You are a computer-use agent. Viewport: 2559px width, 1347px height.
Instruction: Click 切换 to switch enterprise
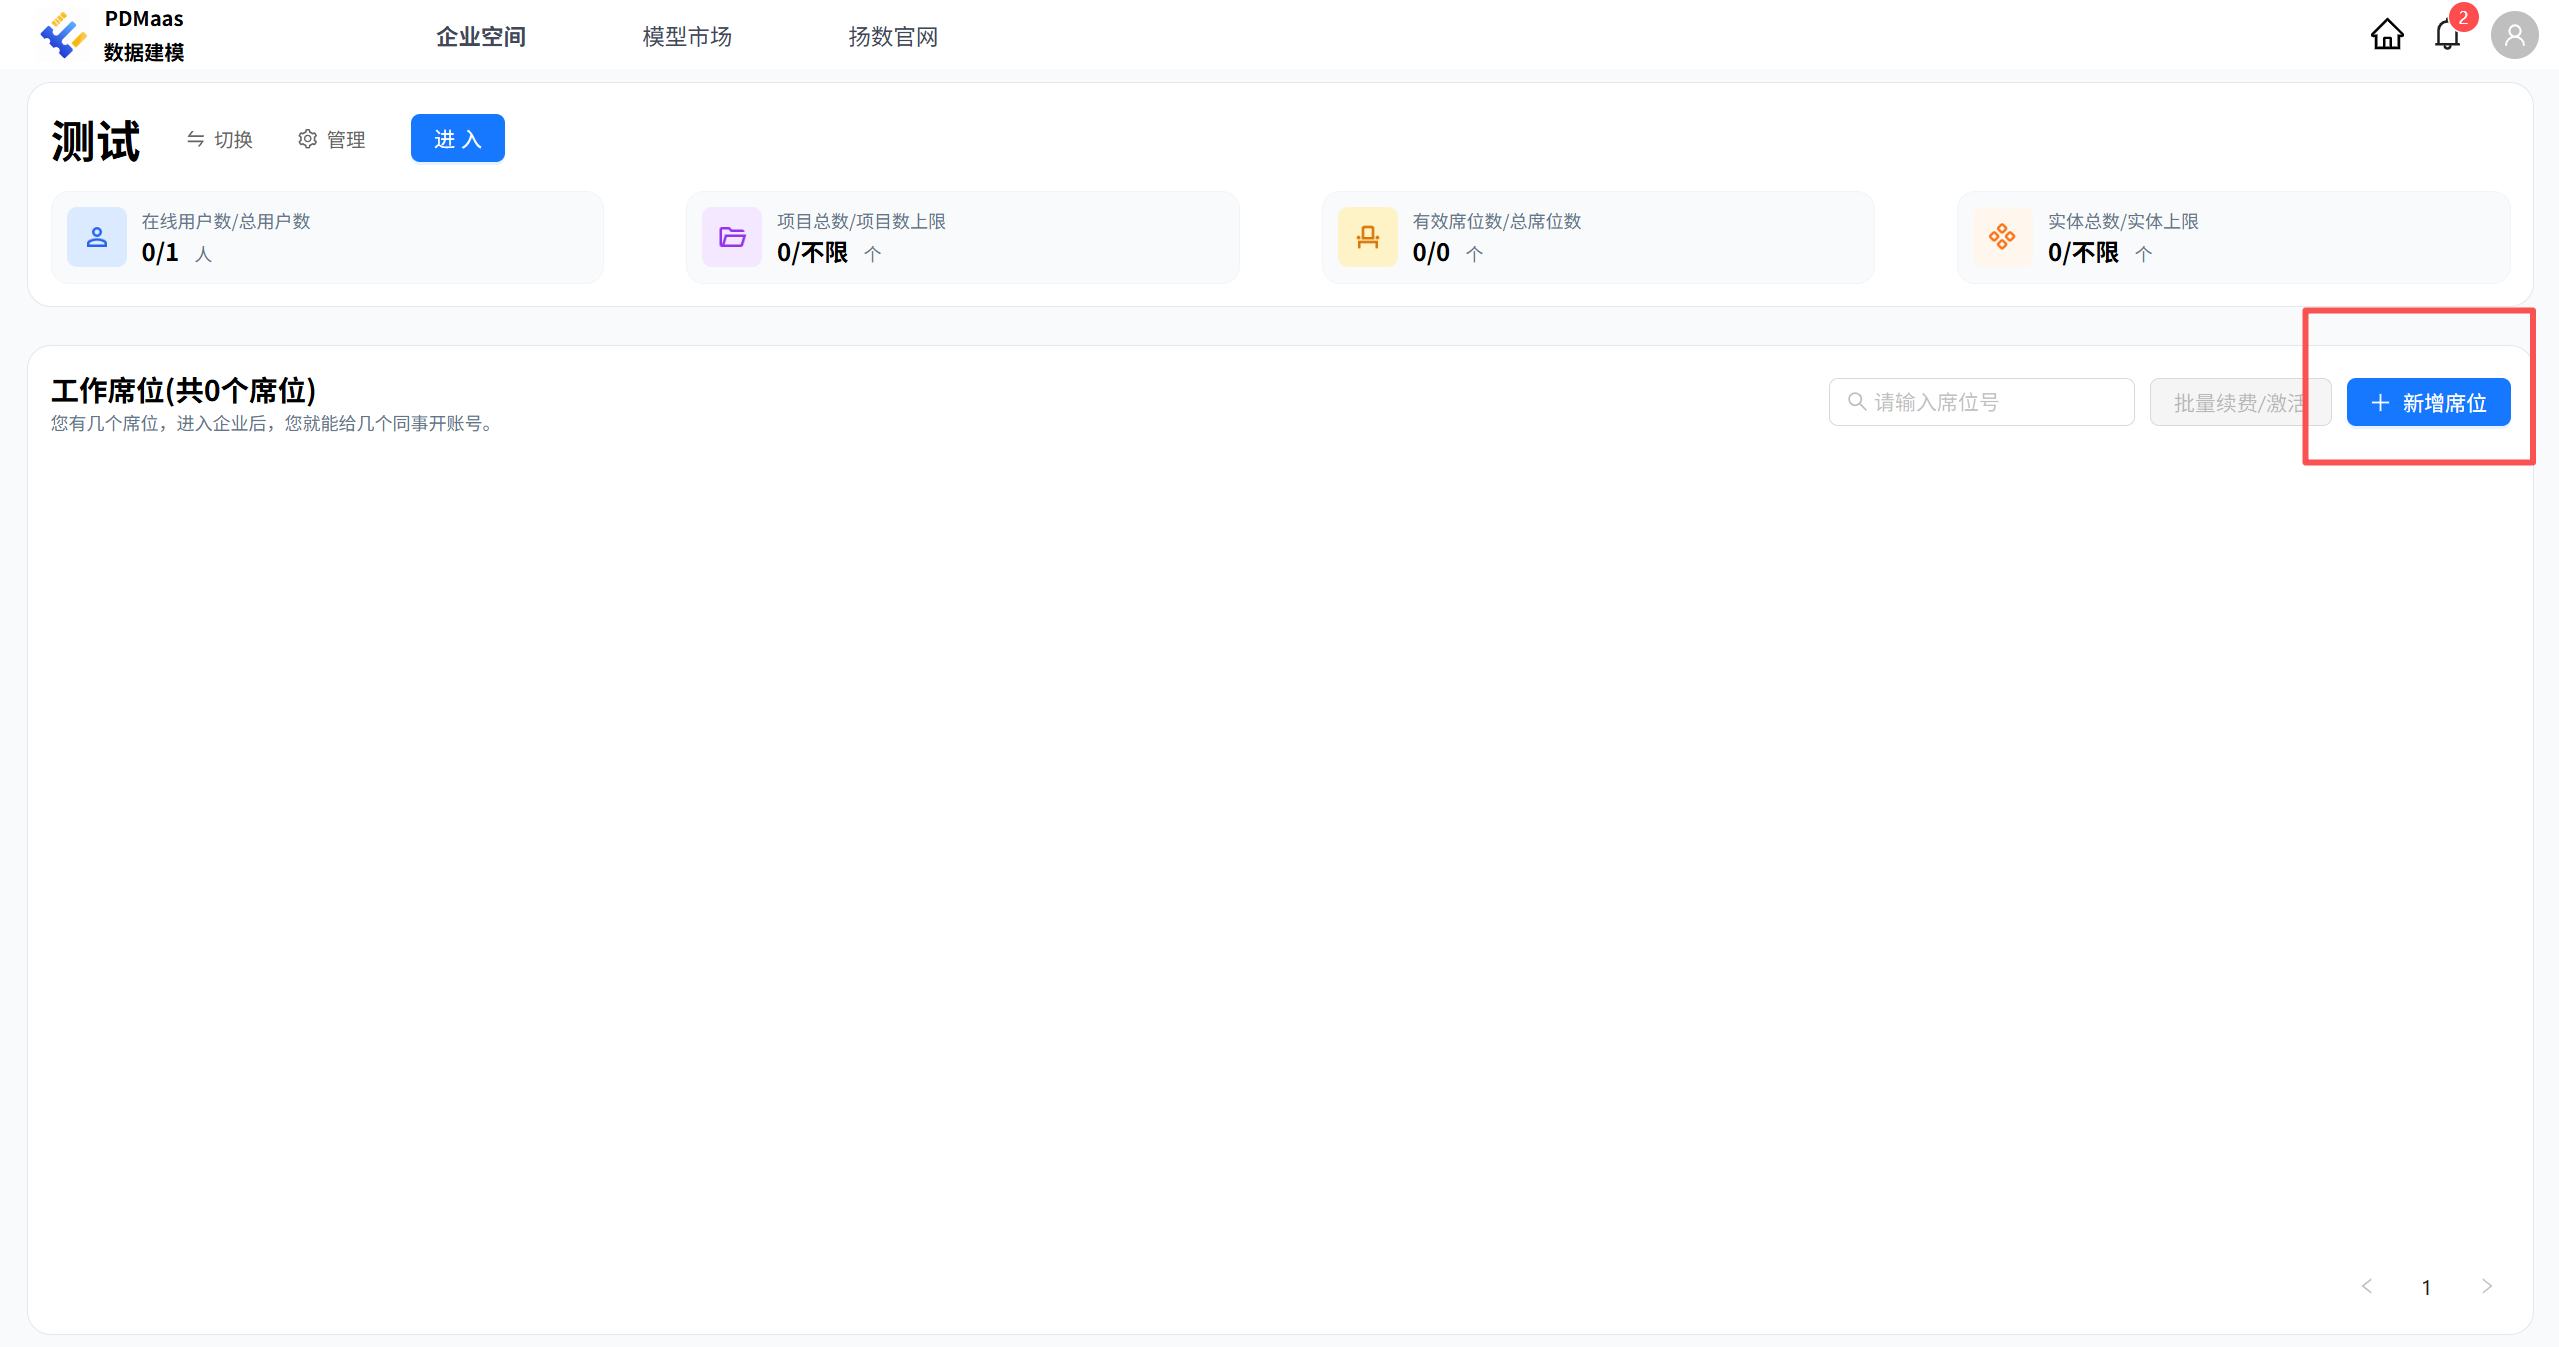tap(220, 140)
